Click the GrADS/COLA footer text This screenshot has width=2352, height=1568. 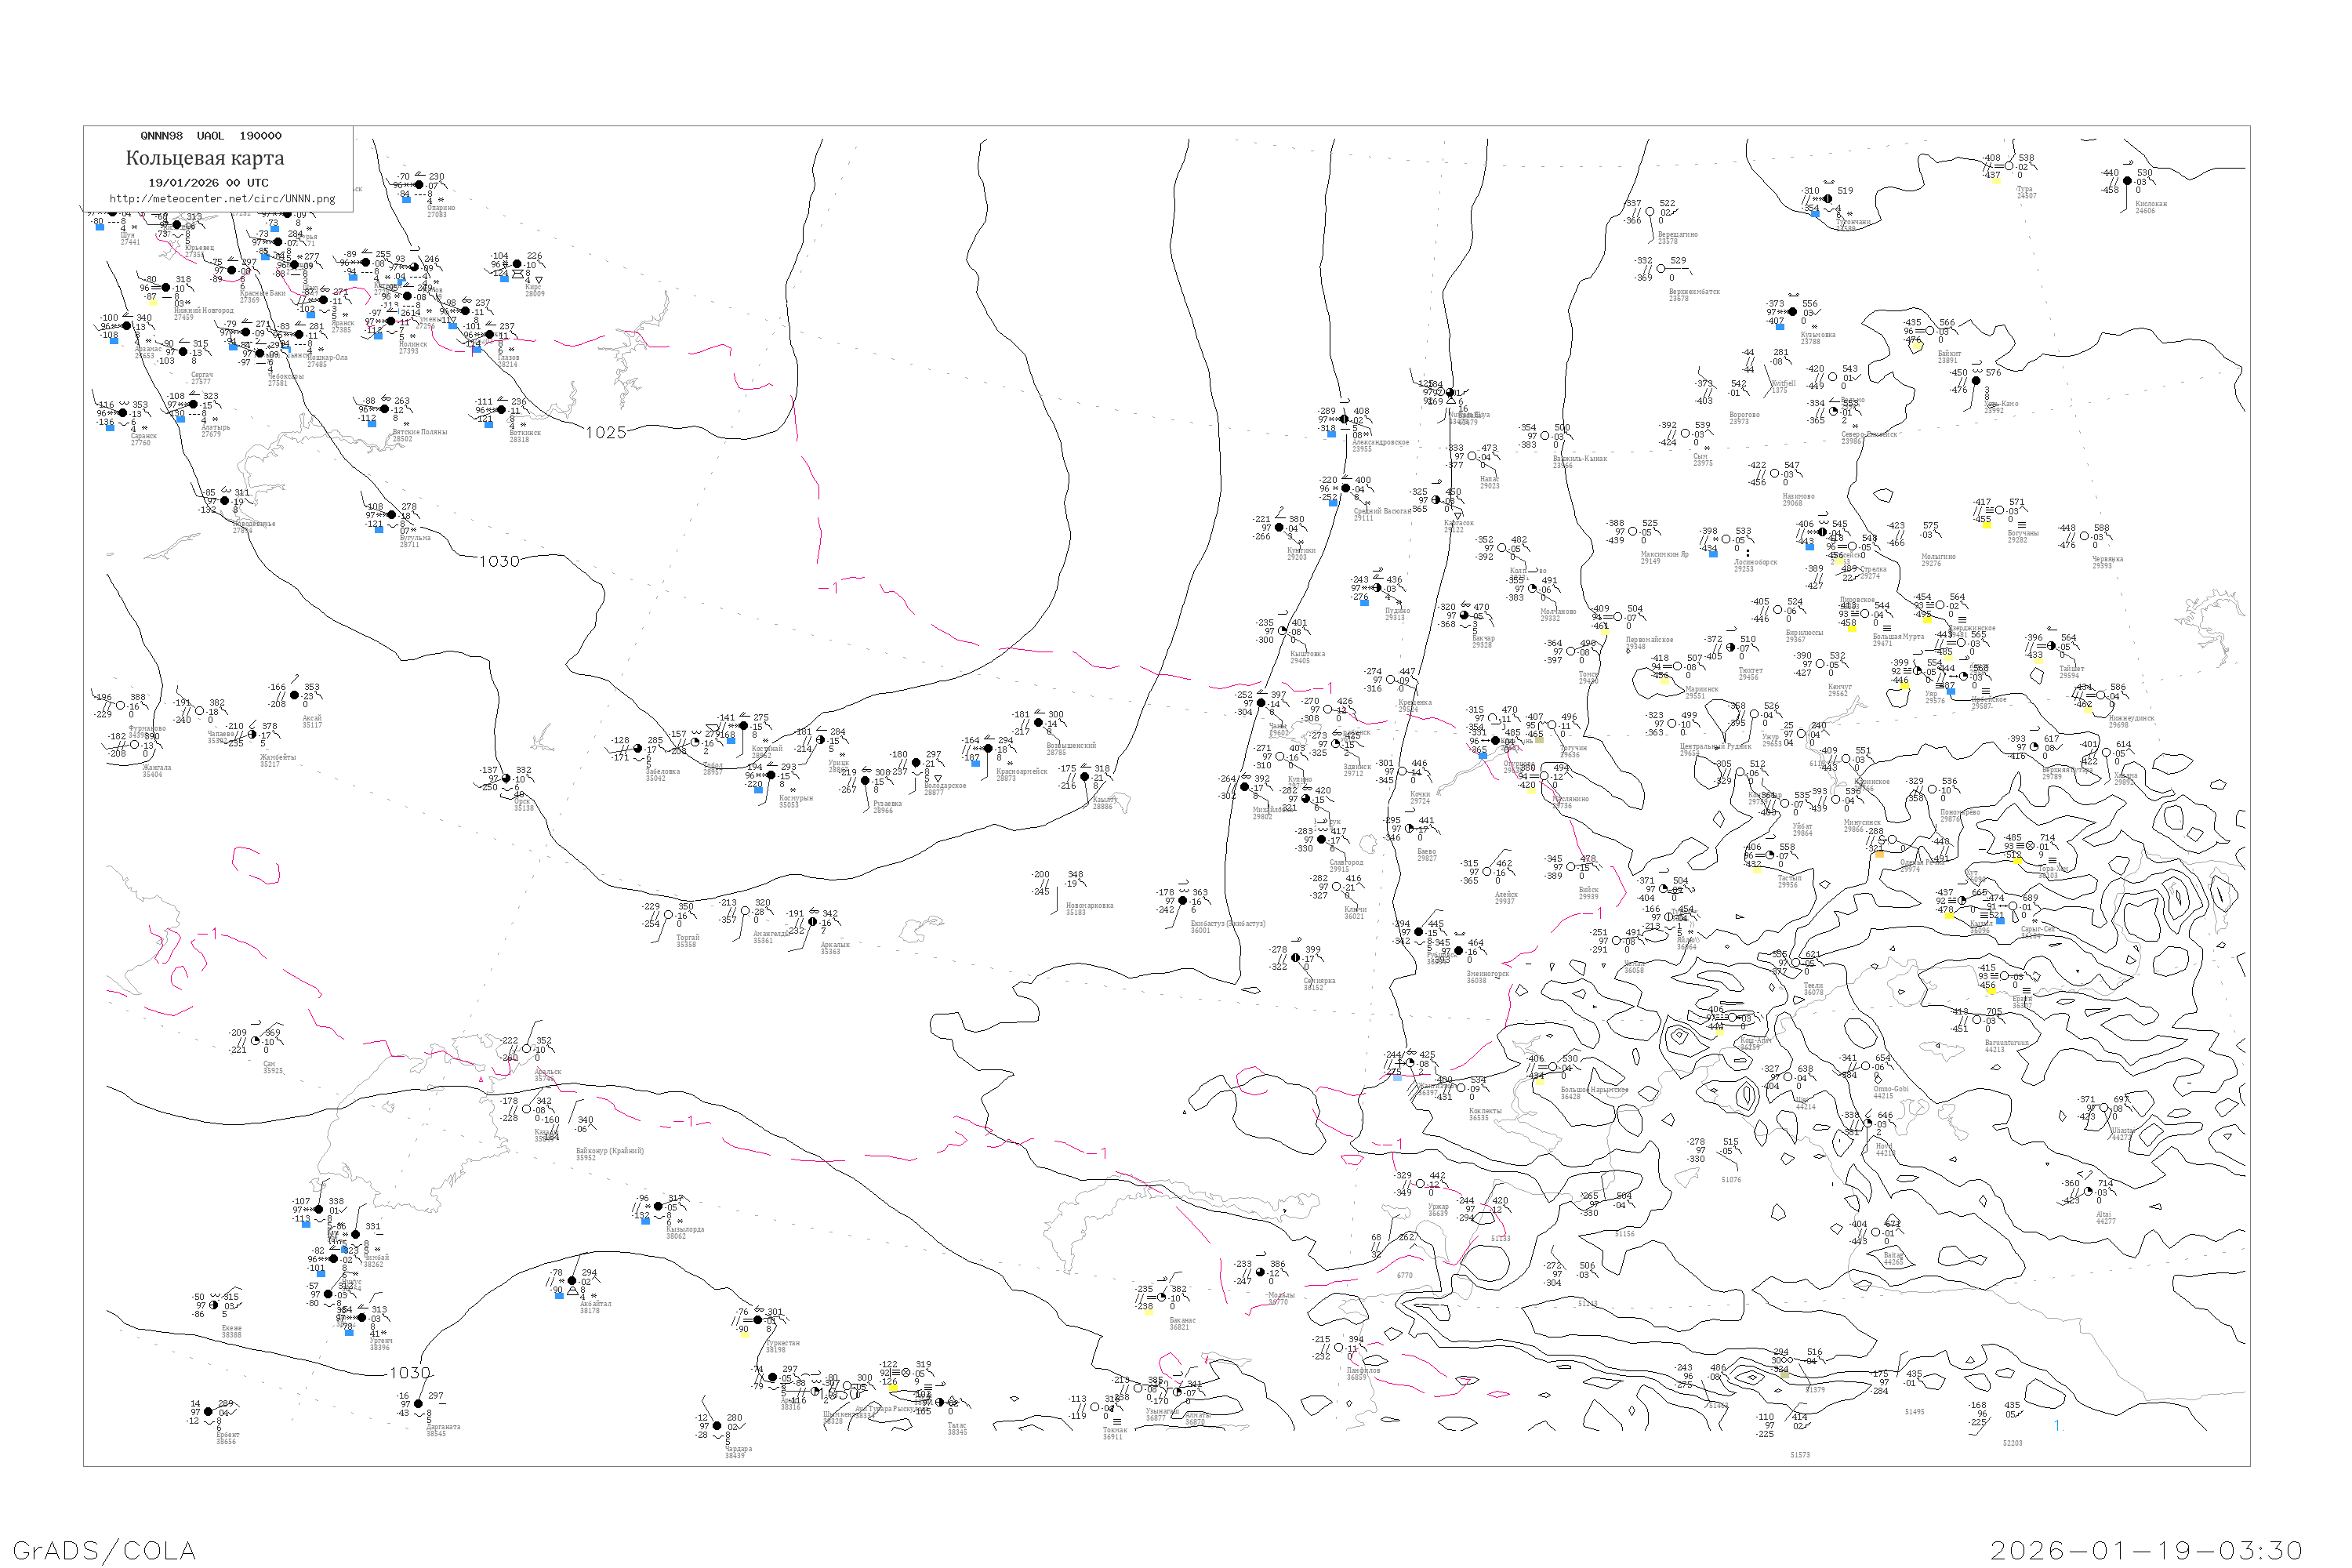pos(104,1550)
